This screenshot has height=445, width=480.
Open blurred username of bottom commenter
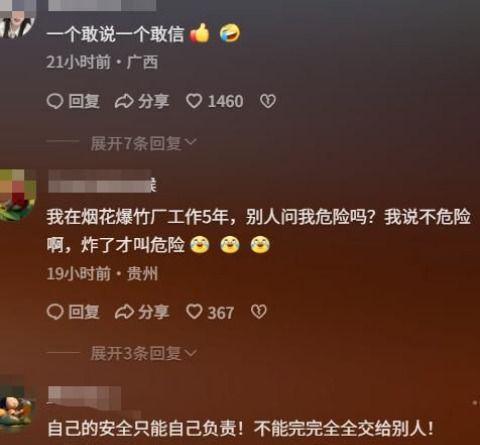pyautogui.click(x=85, y=398)
